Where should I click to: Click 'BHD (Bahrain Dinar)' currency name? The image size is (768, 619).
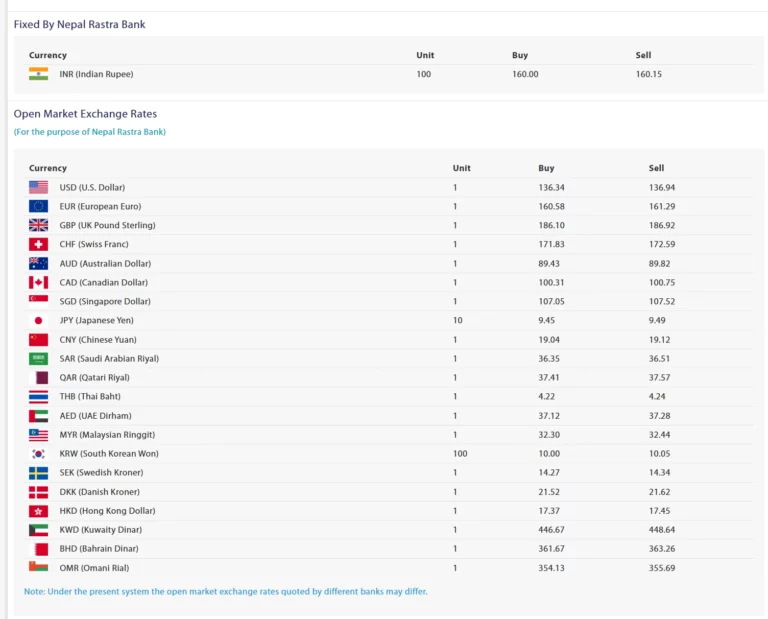[99, 548]
